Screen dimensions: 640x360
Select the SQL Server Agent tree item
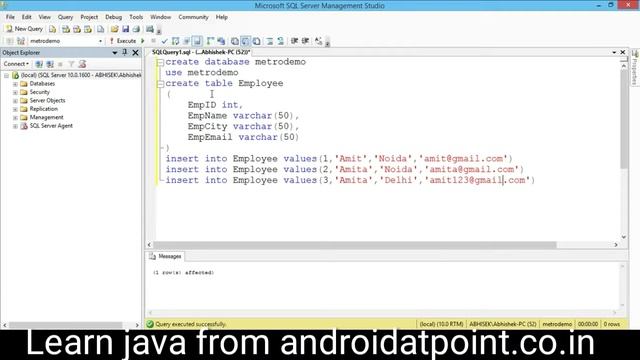tap(51, 126)
